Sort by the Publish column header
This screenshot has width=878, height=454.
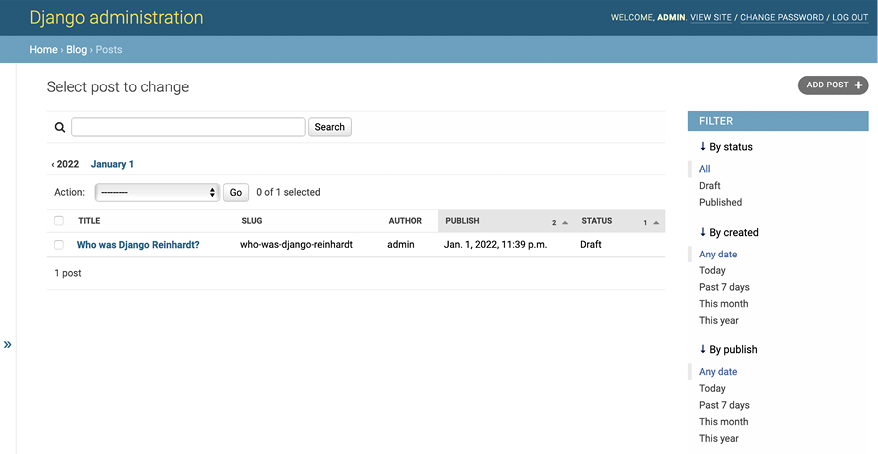[462, 221]
